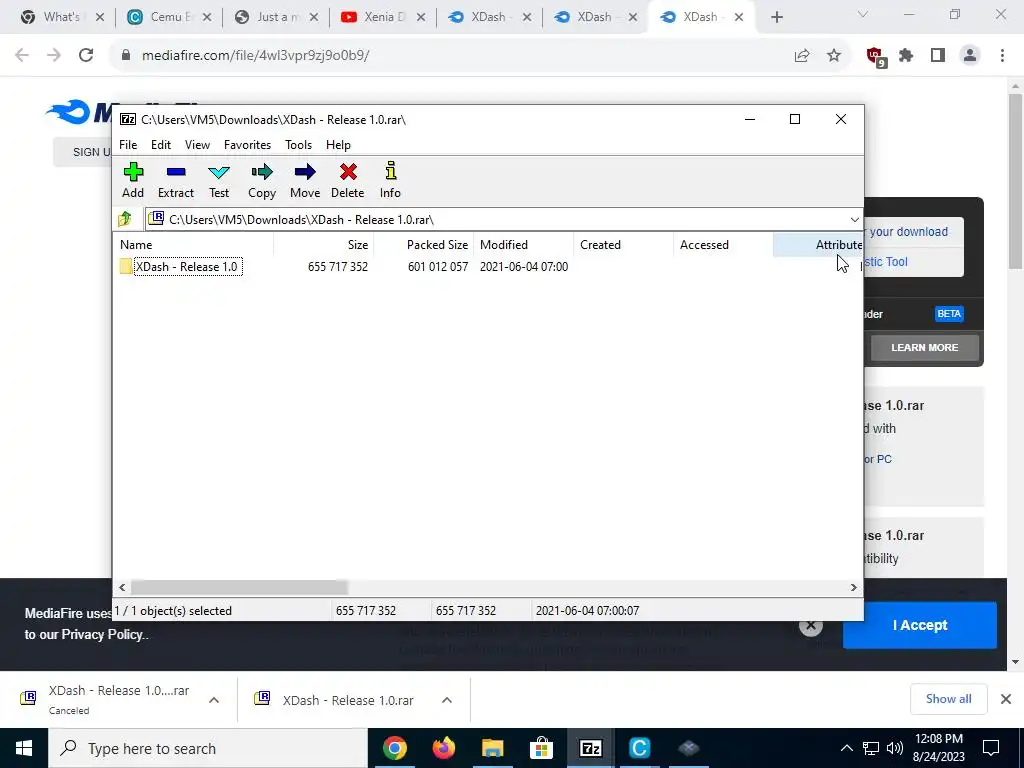This screenshot has height=768, width=1024.
Task: Click the Extract toolbar icon
Action: [176, 180]
